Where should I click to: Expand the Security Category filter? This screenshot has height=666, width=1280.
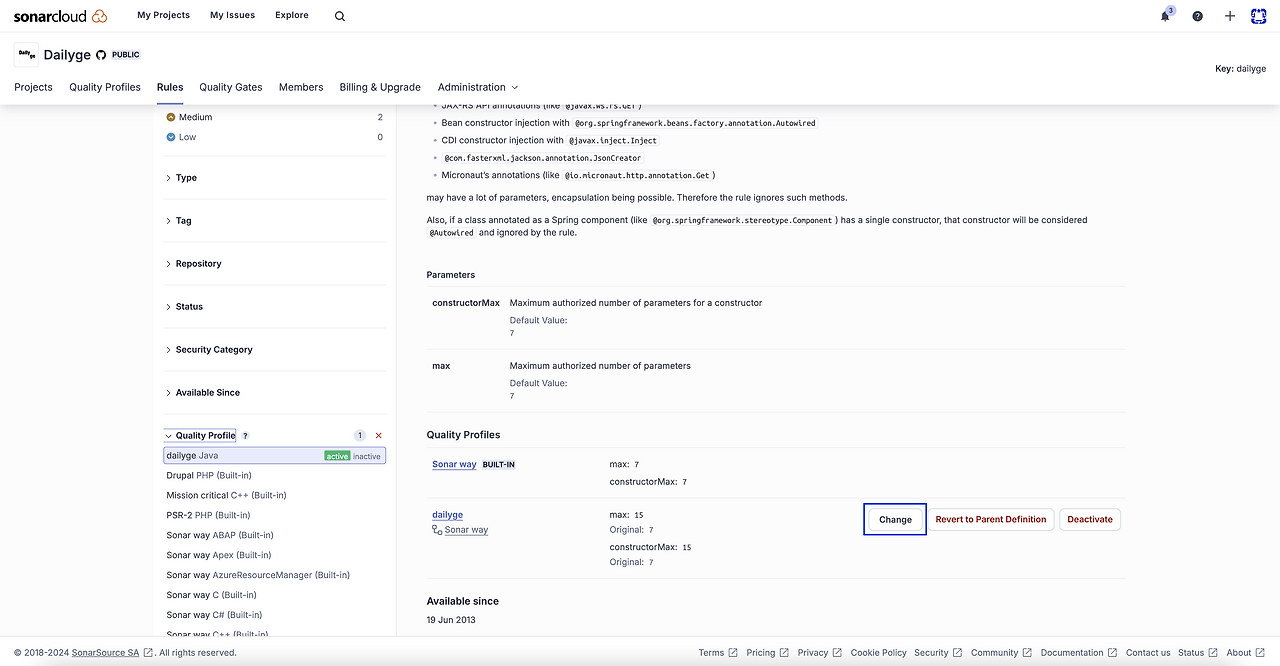tap(213, 350)
